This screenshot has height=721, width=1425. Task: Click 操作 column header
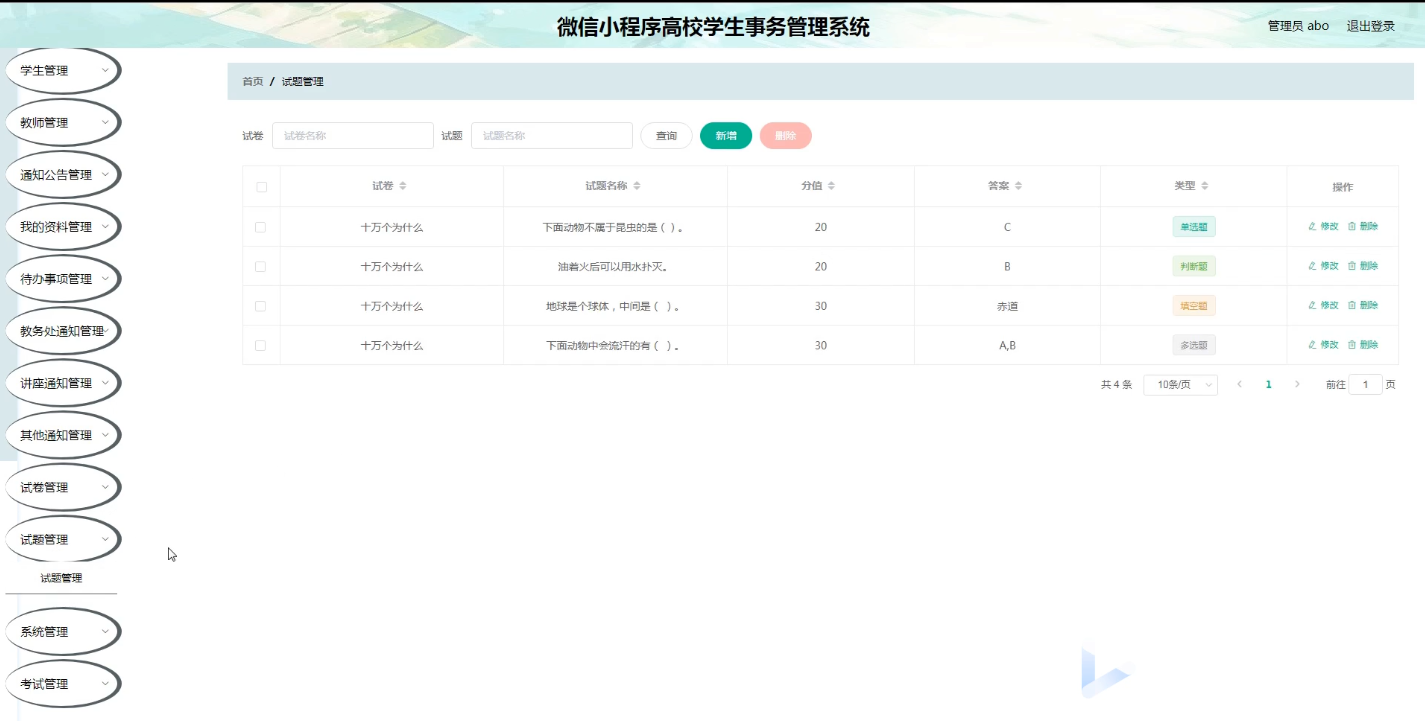tap(1342, 187)
